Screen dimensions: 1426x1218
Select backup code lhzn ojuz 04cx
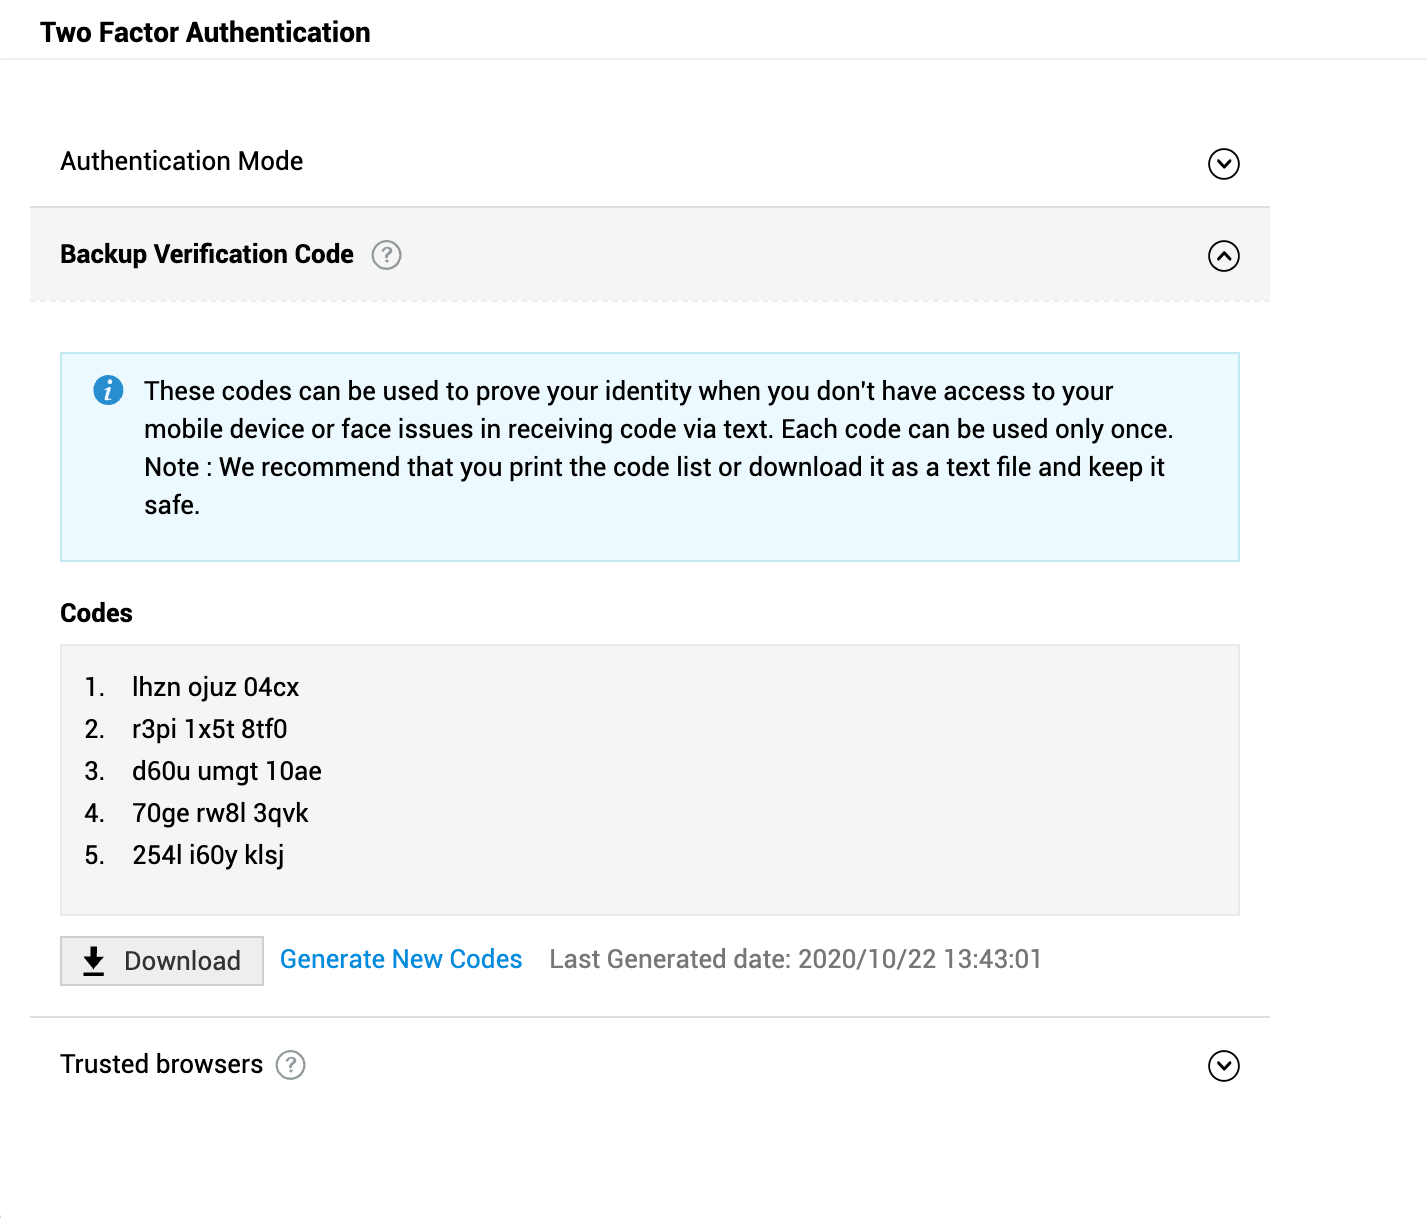(215, 687)
